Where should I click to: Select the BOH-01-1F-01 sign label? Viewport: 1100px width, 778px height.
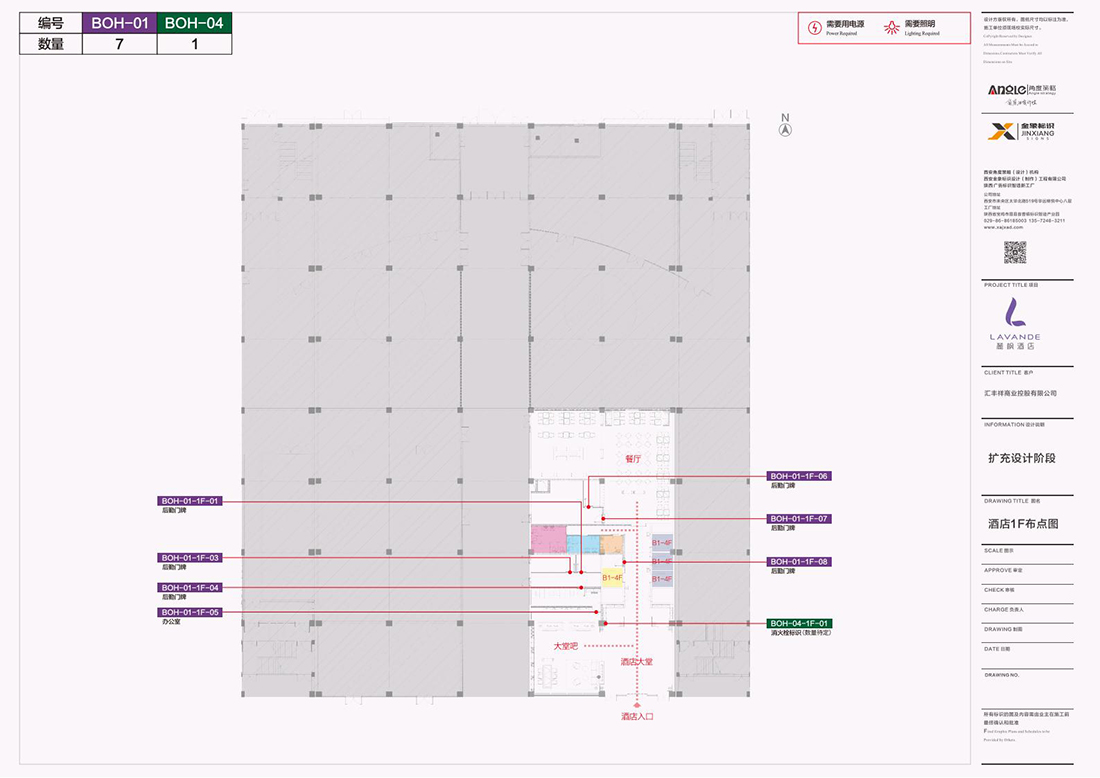tap(189, 500)
